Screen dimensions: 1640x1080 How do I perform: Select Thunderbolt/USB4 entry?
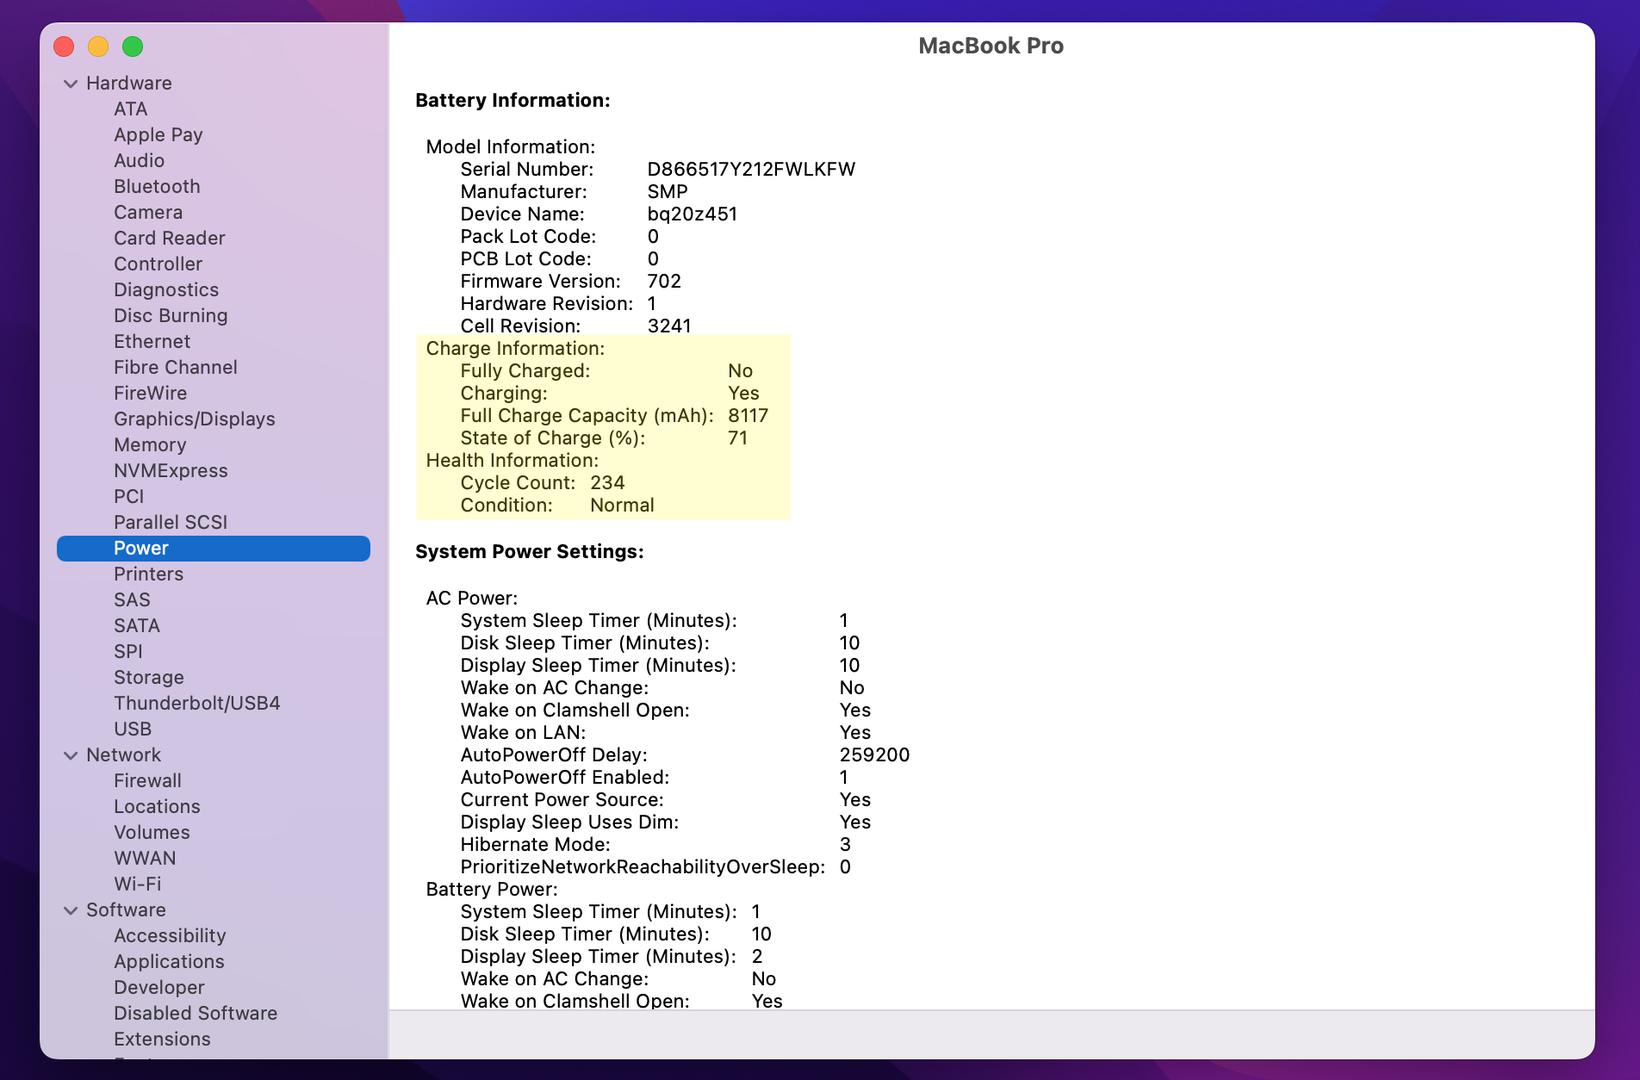pos(197,704)
